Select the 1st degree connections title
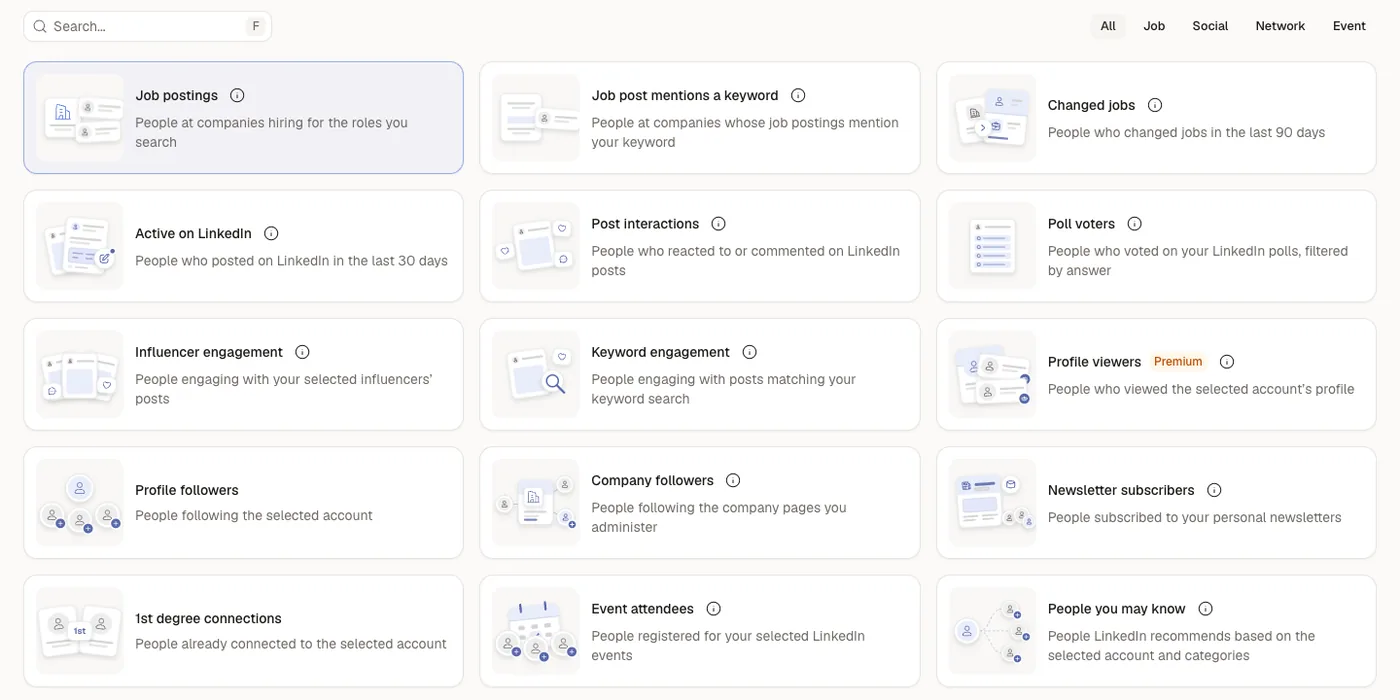 208,618
